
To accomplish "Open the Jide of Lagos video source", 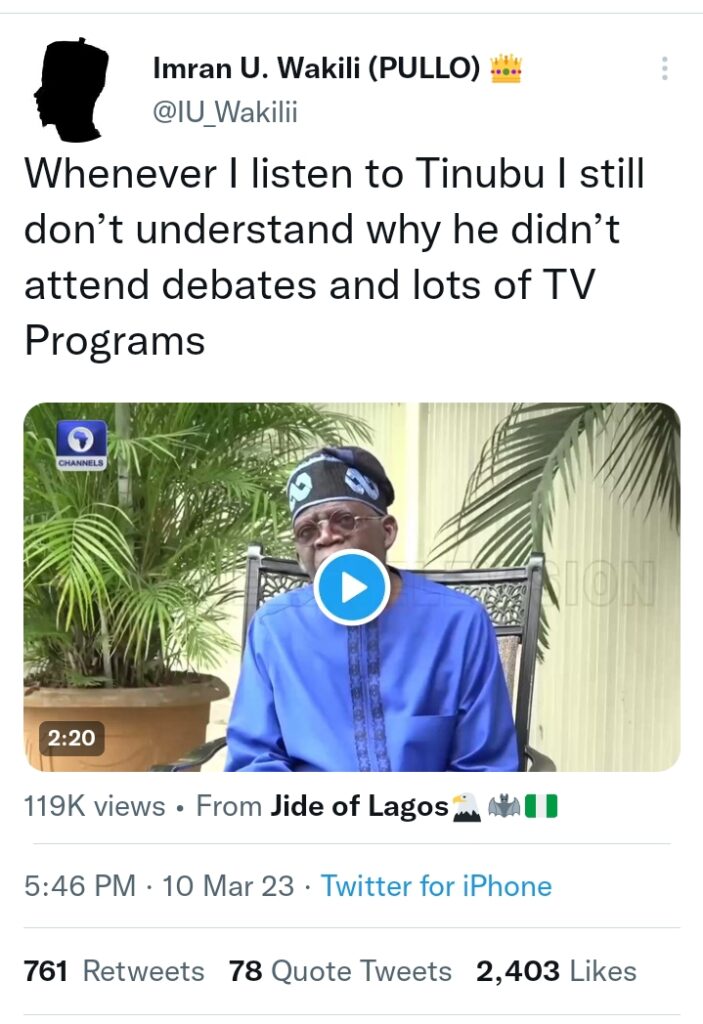I will [359, 807].
